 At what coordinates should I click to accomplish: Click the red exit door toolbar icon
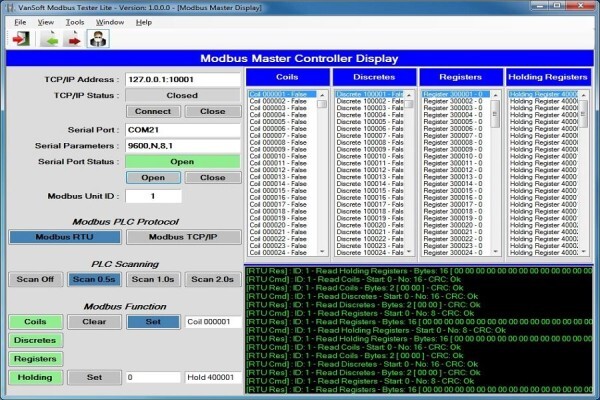click(x=21, y=39)
